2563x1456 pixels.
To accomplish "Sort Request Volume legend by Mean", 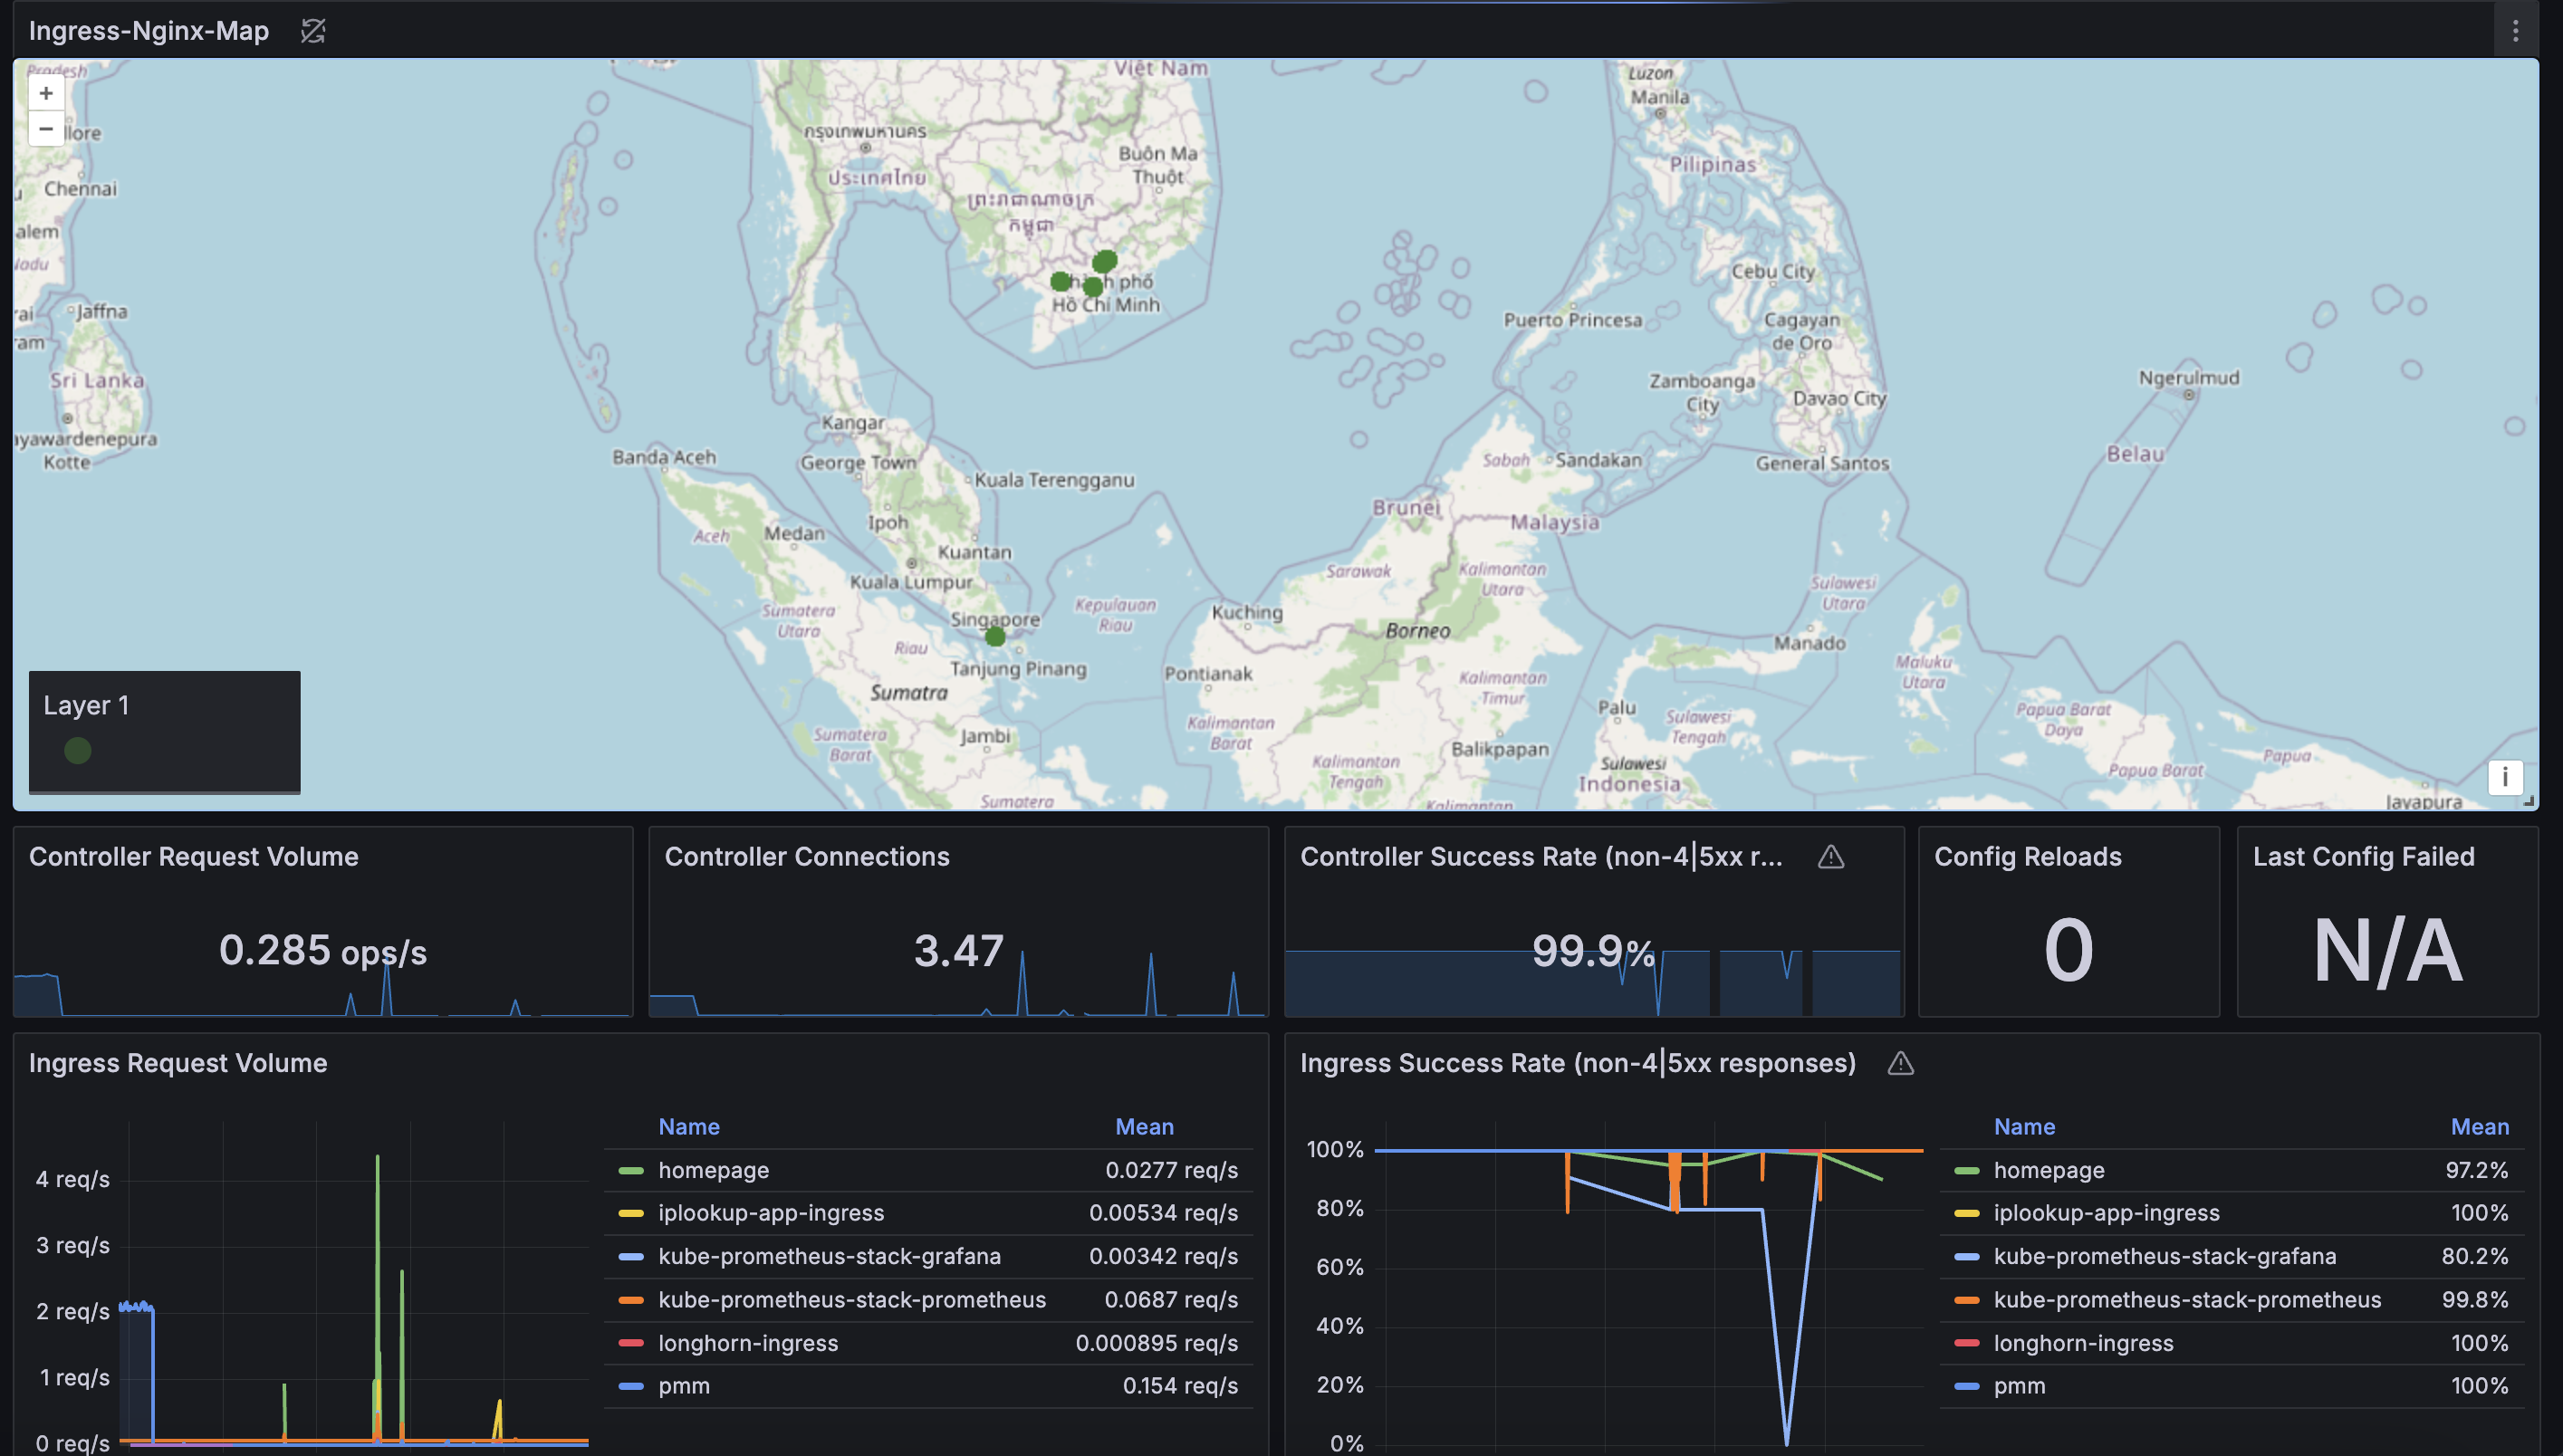I will pyautogui.click(x=1144, y=1127).
